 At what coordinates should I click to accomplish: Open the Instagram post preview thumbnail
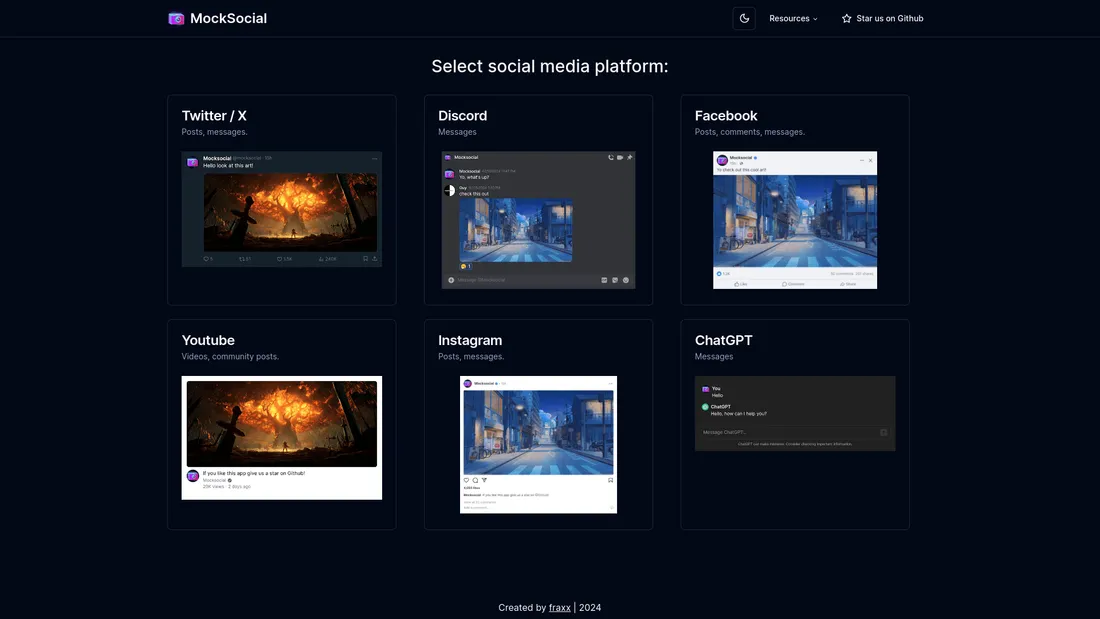tap(538, 444)
